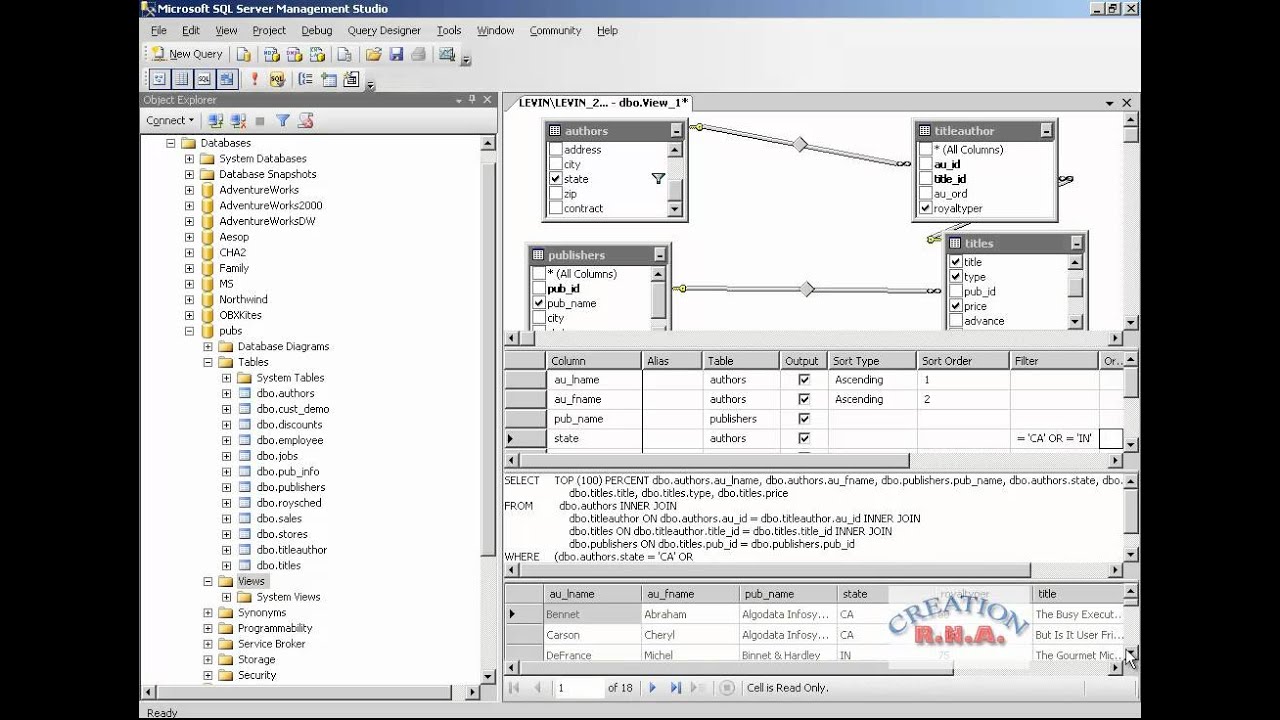This screenshot has width=1280, height=720.
Task: Click the Add Table icon
Action: (x=328, y=79)
